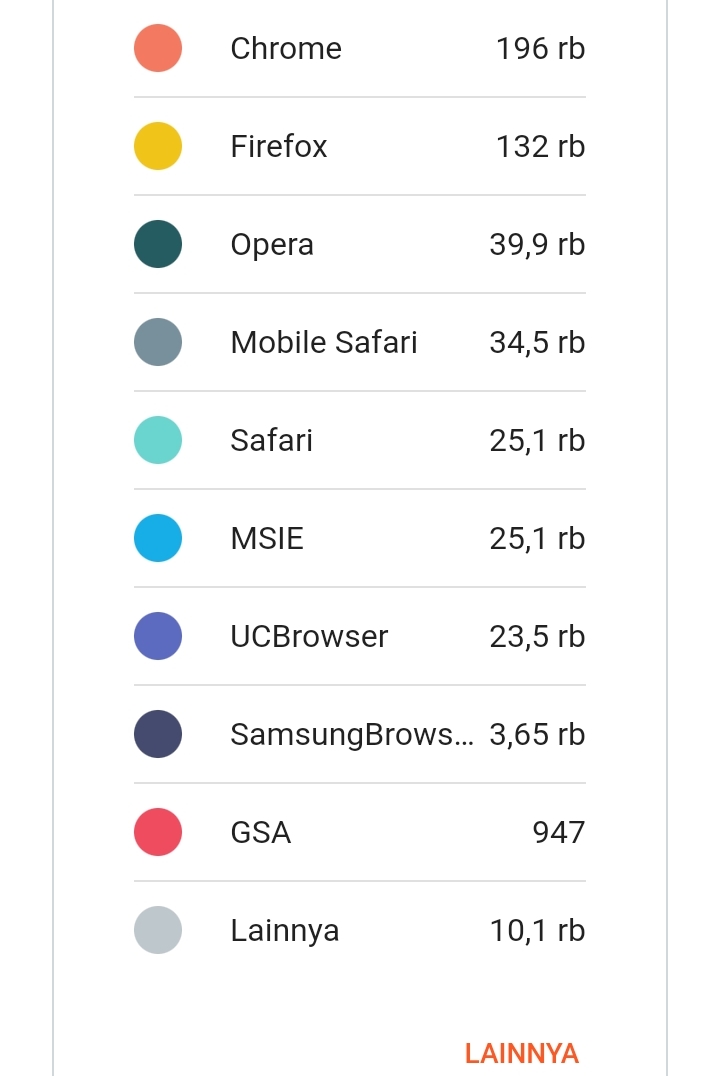Click the gray Mobile Safari dot

tap(158, 343)
